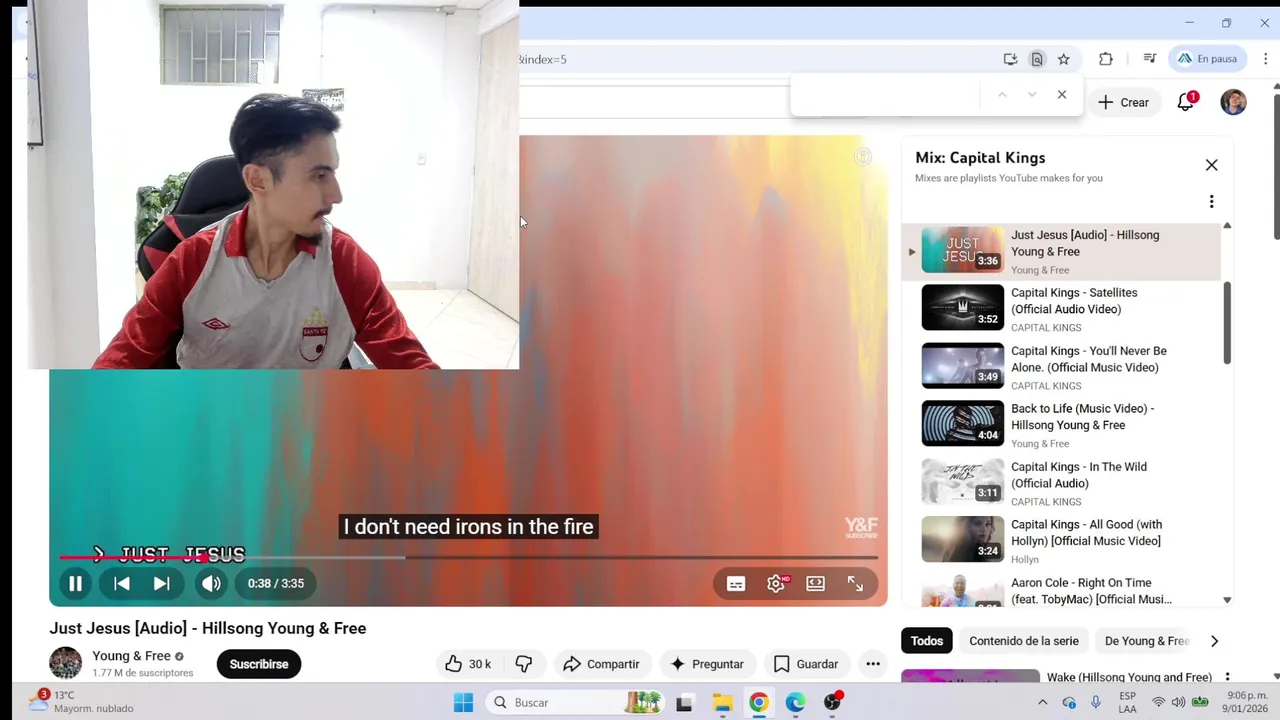This screenshot has width=1280, height=720.
Task: Save video with Guardar button
Action: pos(806,664)
